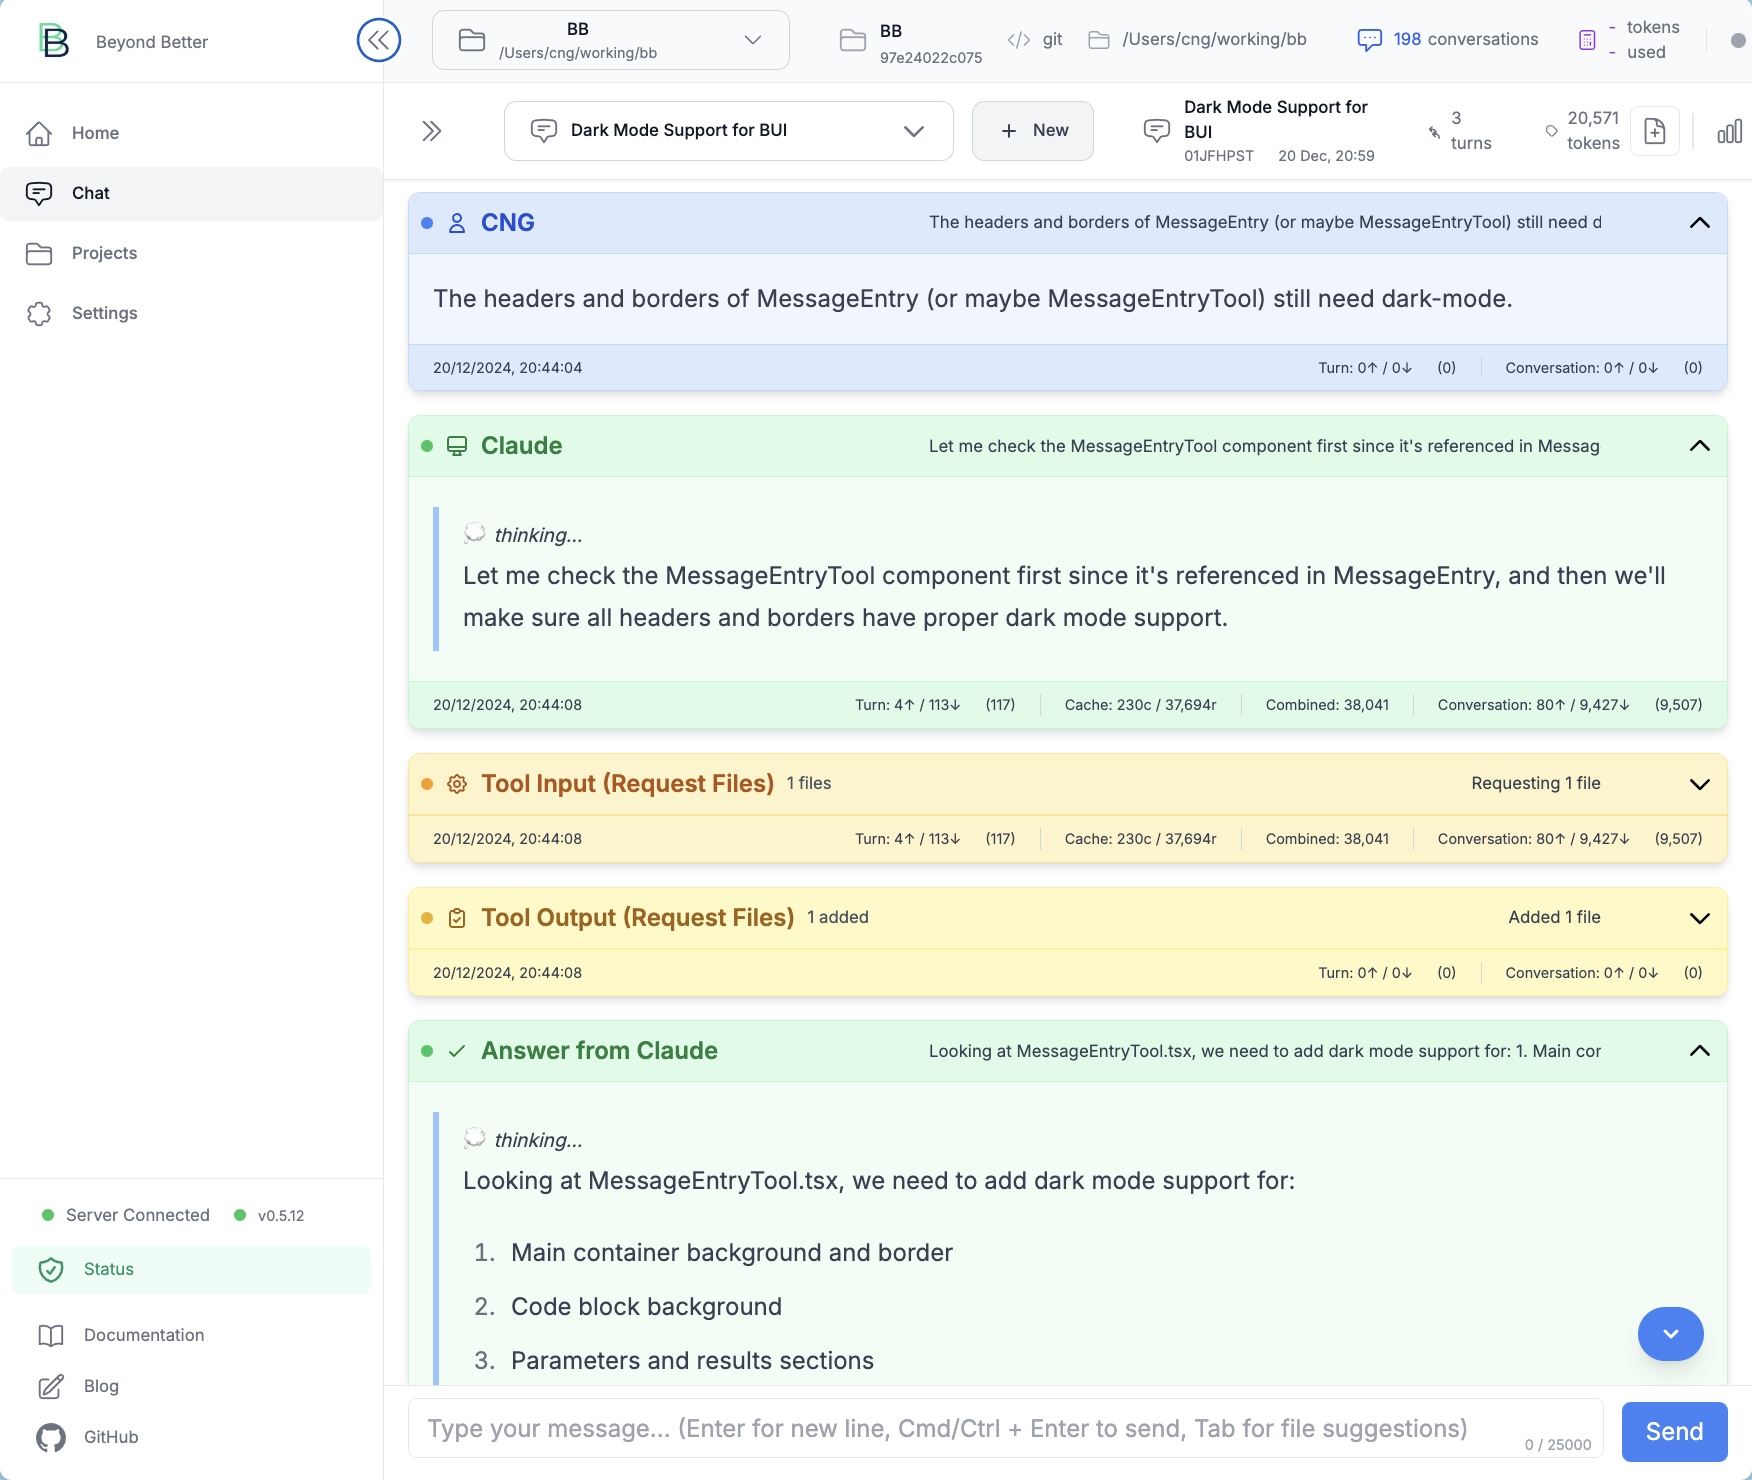Open the Projects page
Screen dimensions: 1752x1480
[x=191, y=253]
